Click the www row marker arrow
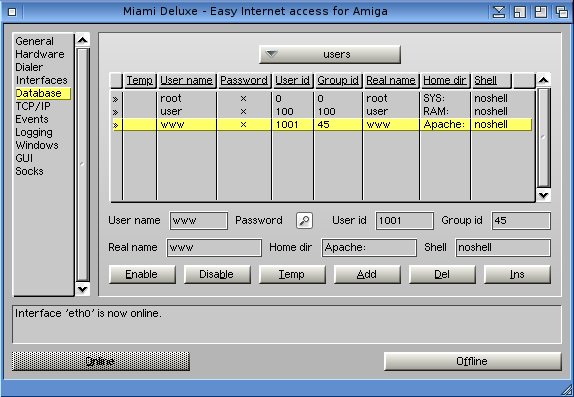 [x=116, y=125]
